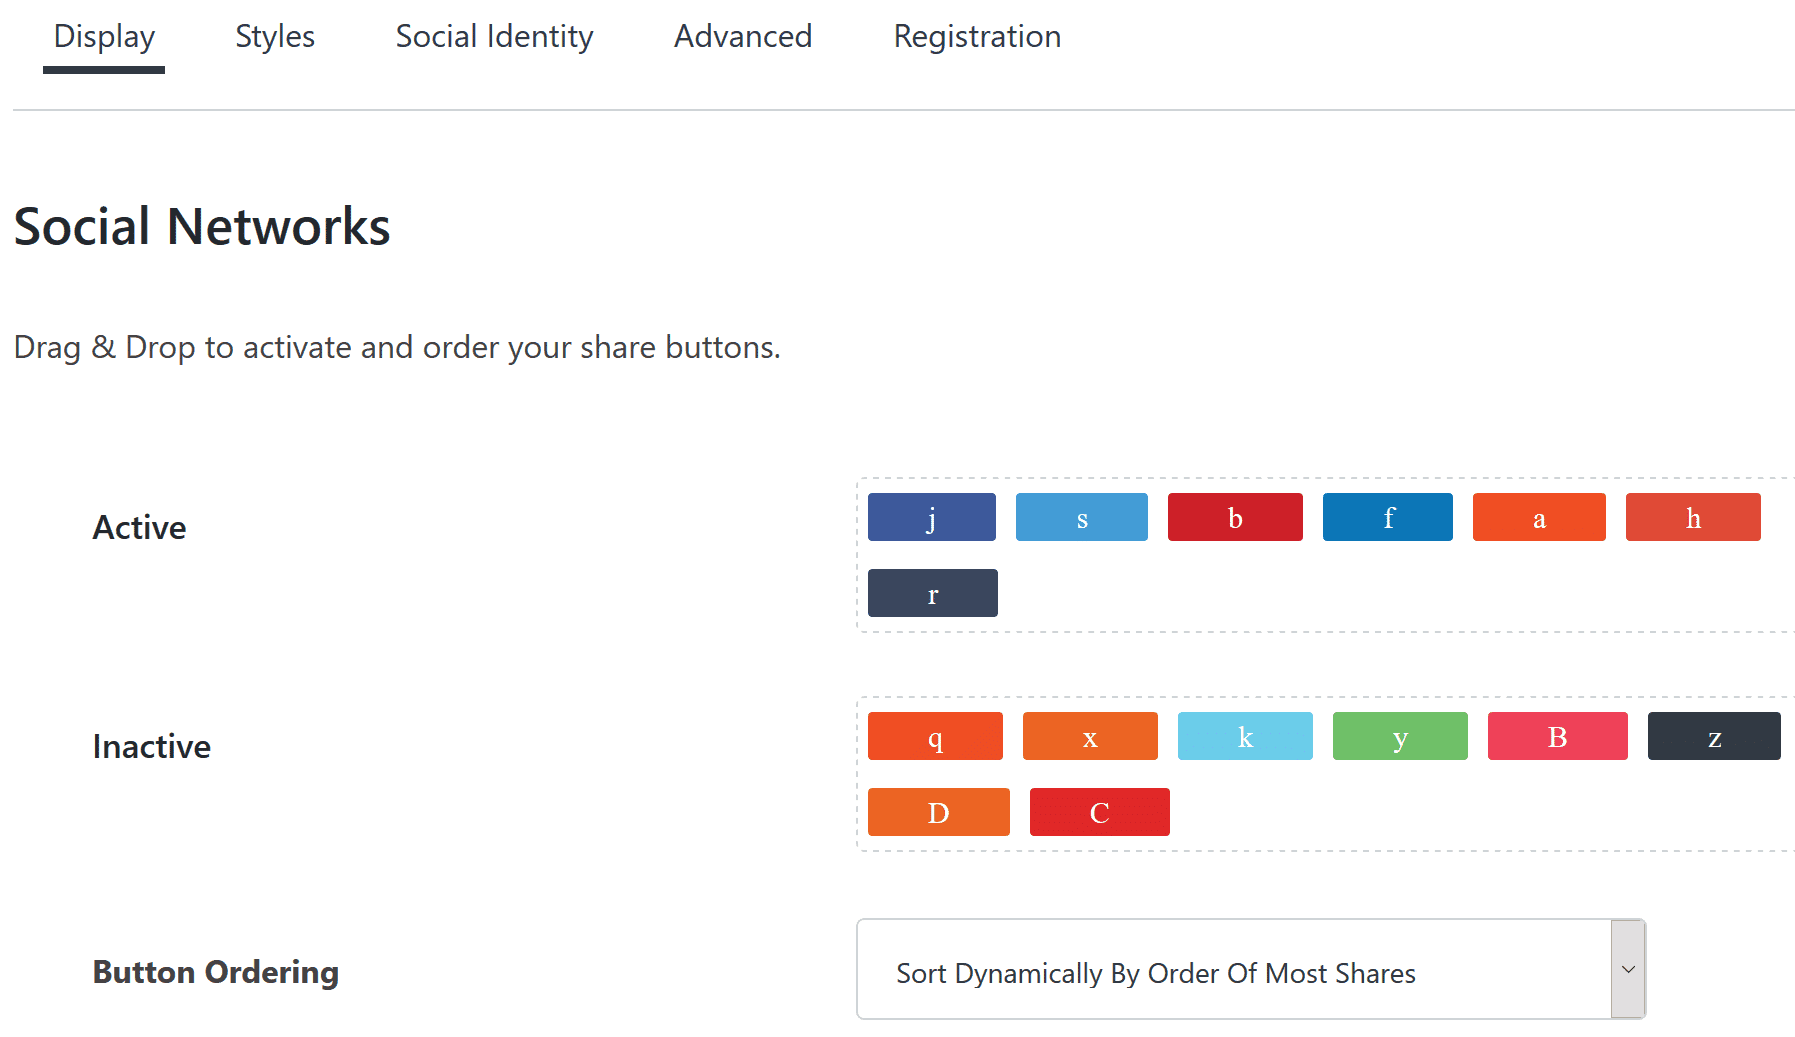Click the red 'C' inactive button

tap(1099, 812)
